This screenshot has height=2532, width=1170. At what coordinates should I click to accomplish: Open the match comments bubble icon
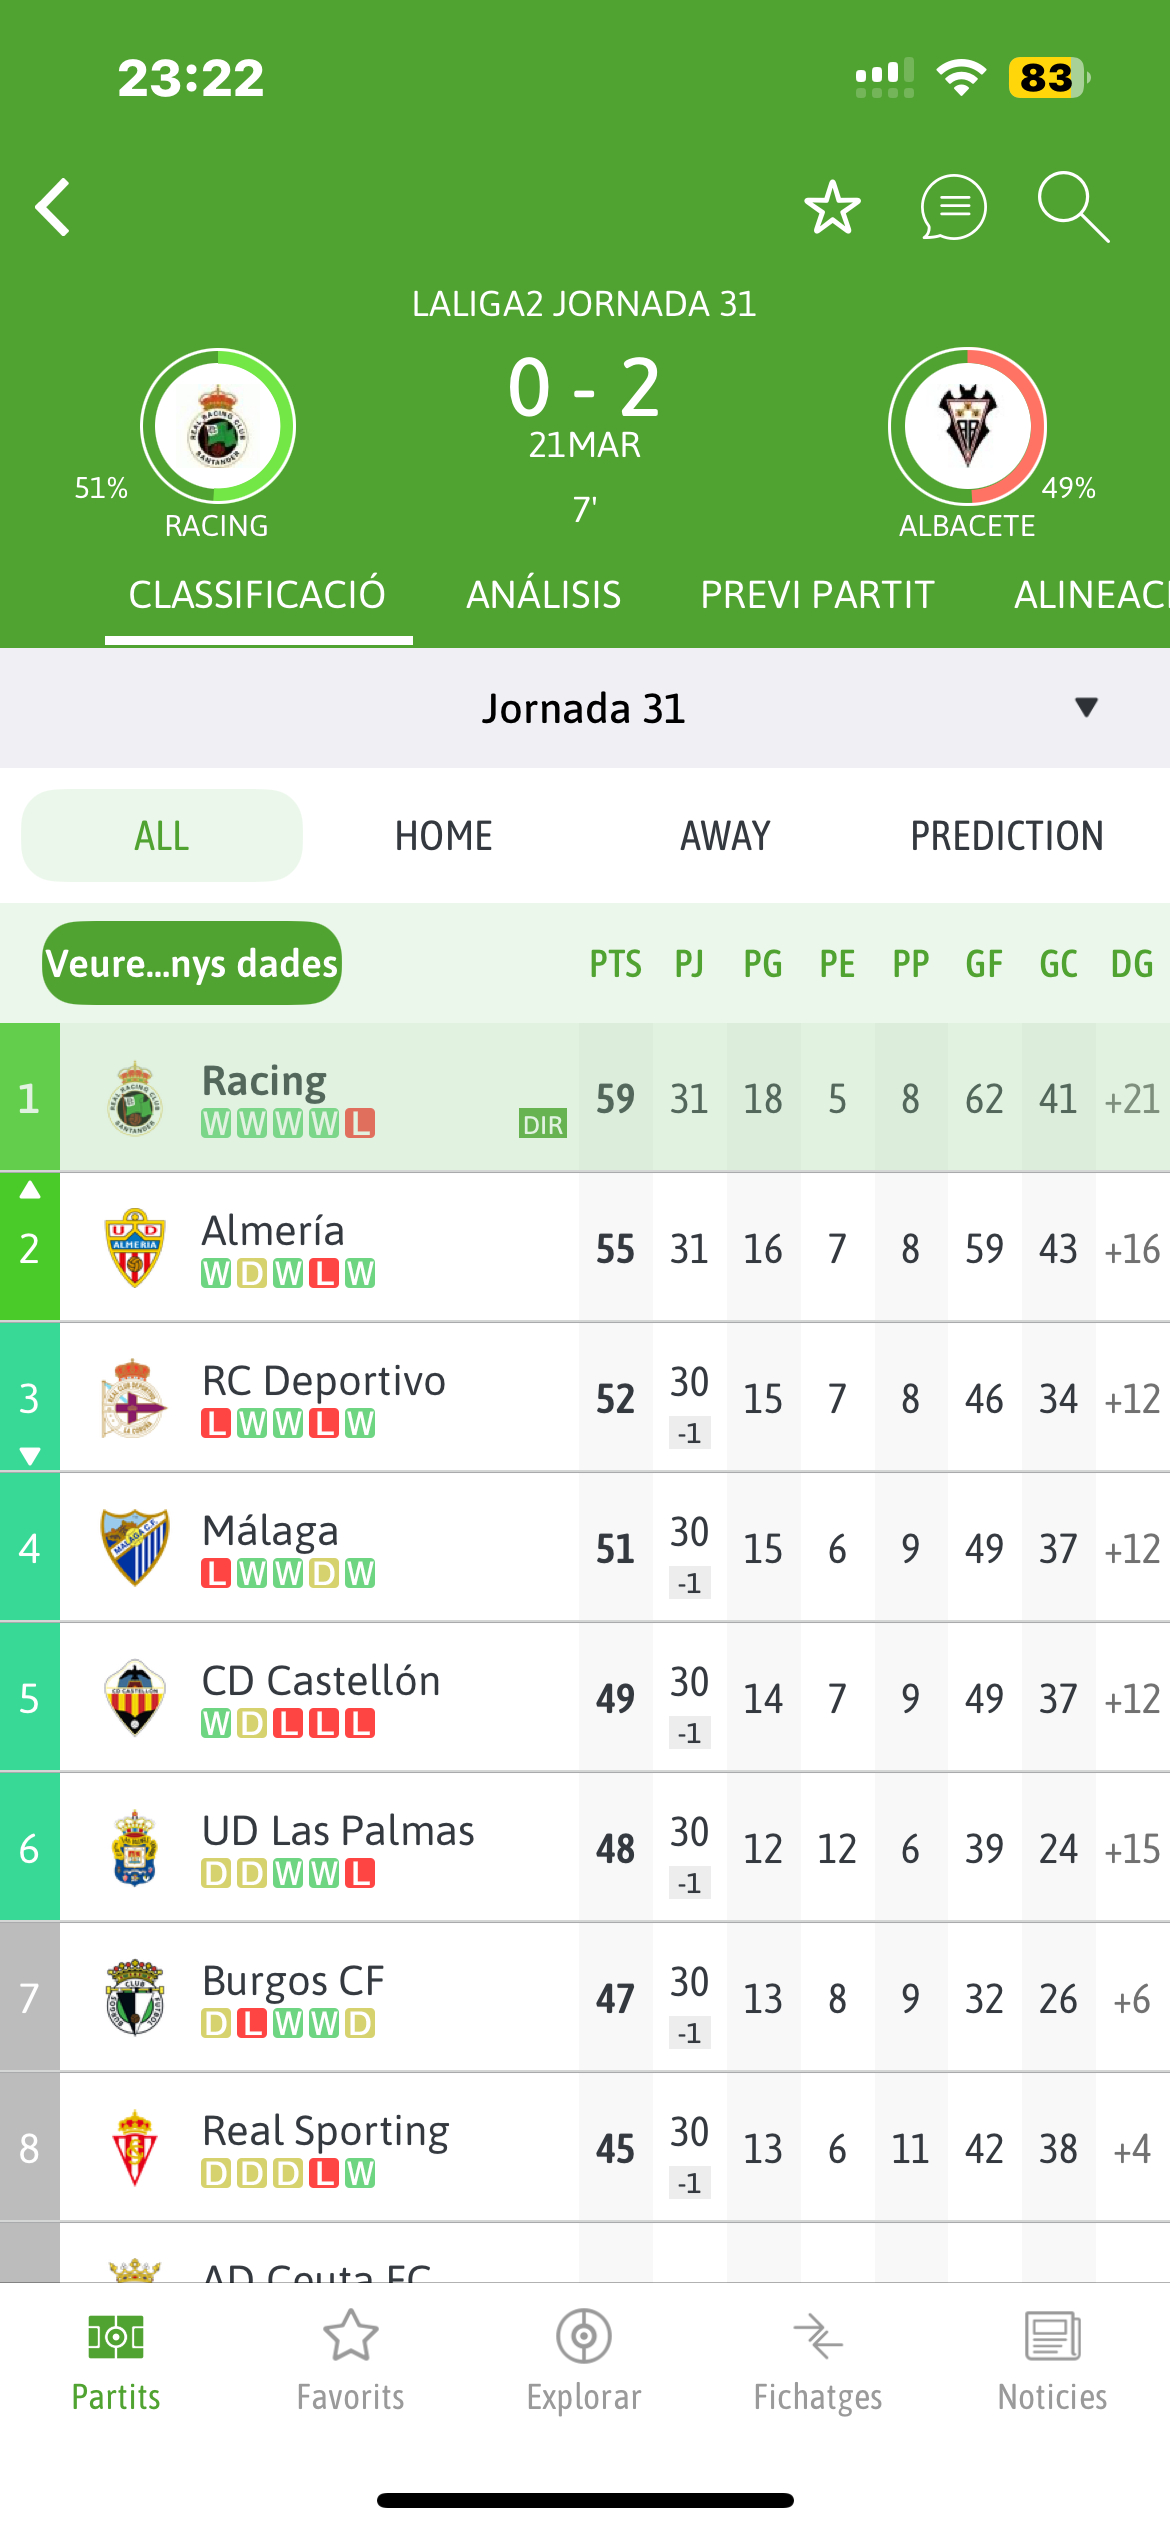952,207
